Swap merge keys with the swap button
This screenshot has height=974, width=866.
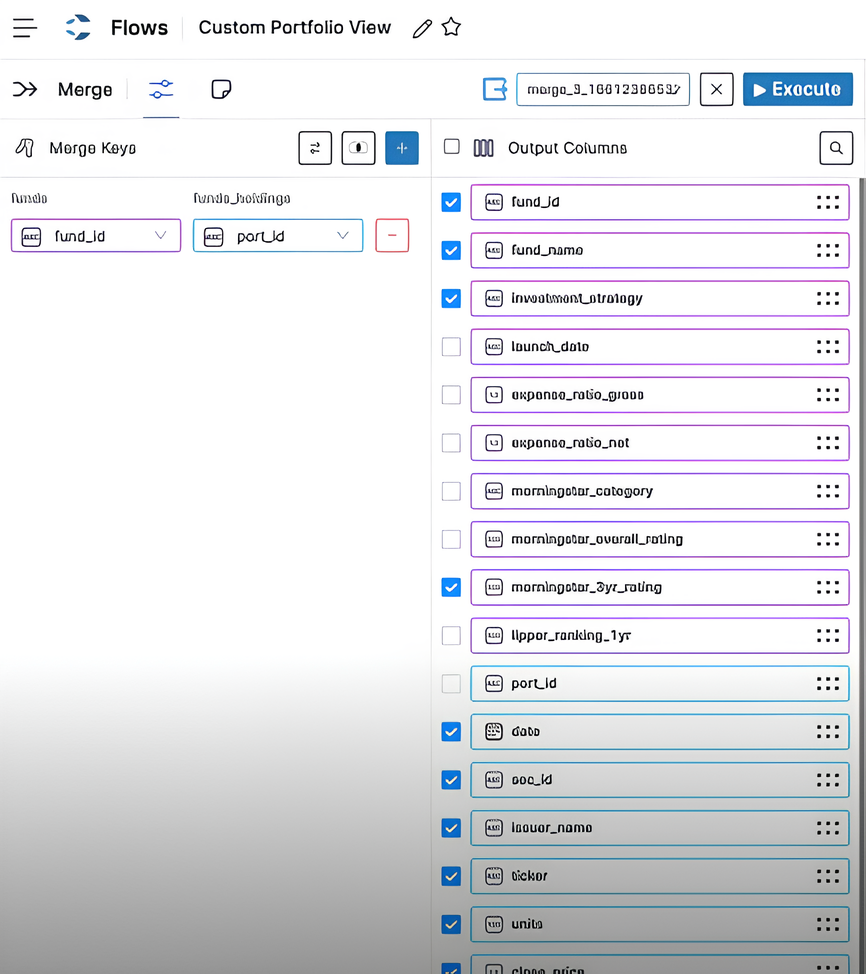315,148
